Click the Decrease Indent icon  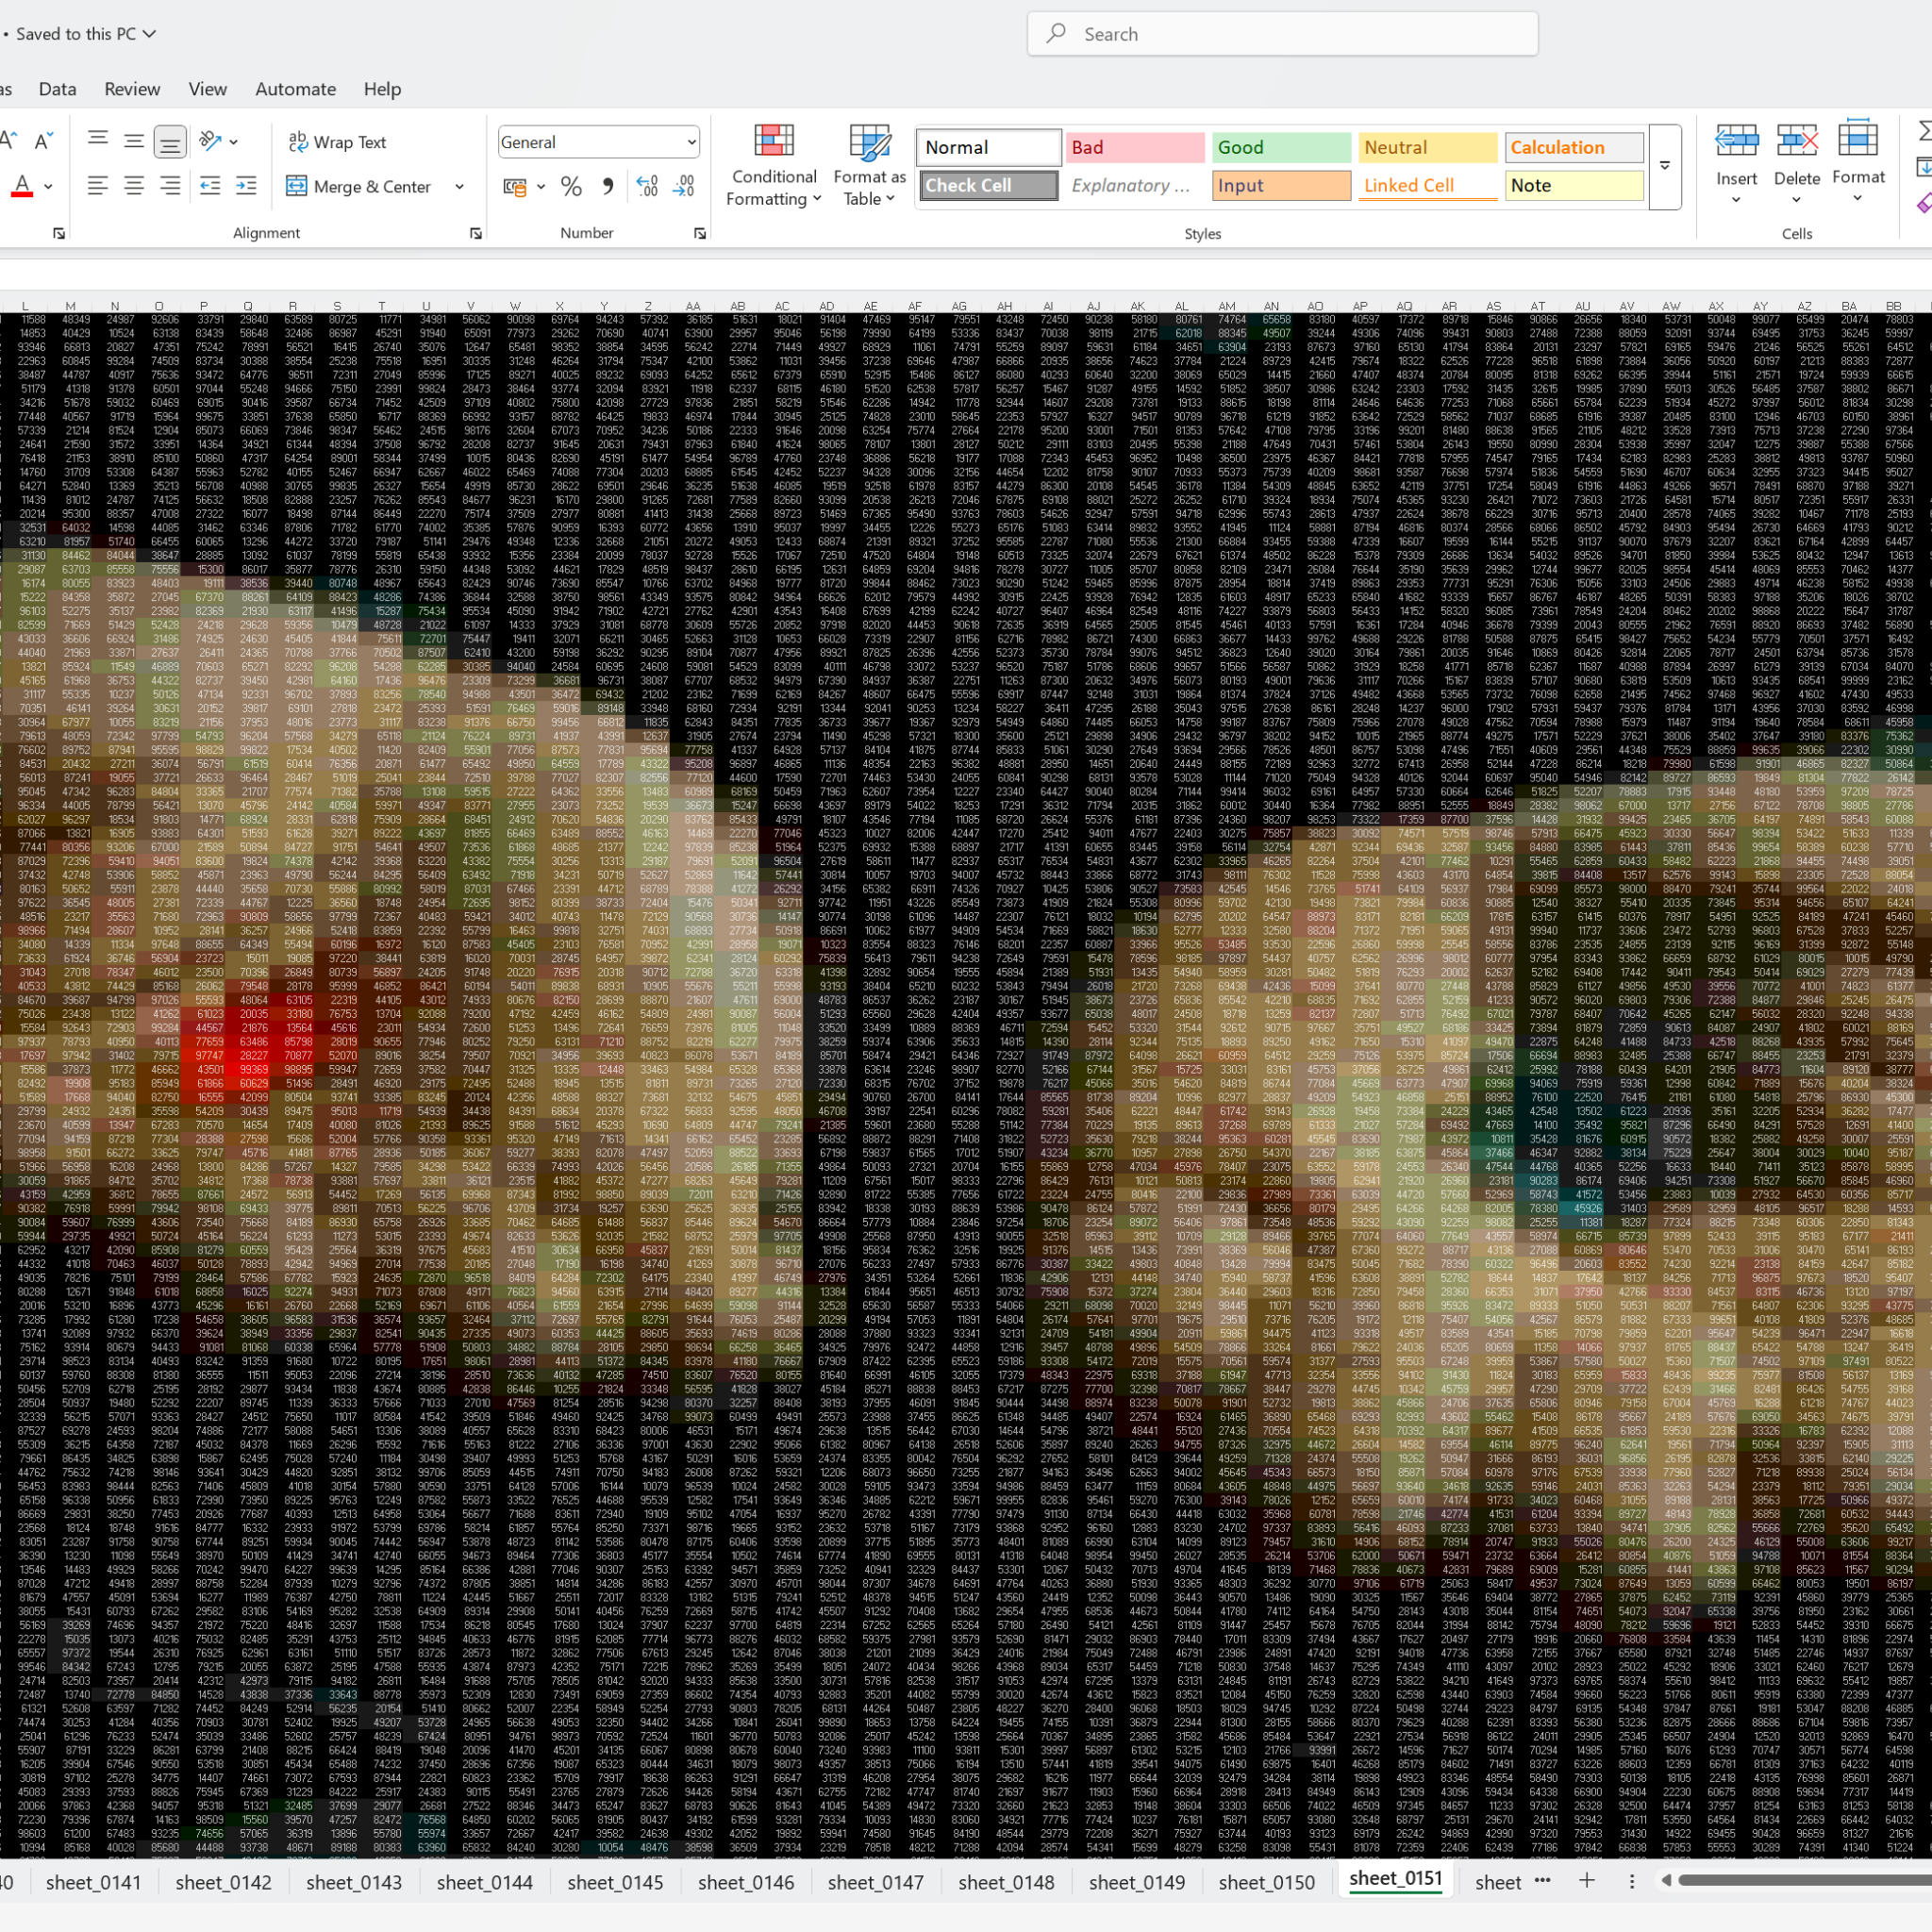point(210,186)
